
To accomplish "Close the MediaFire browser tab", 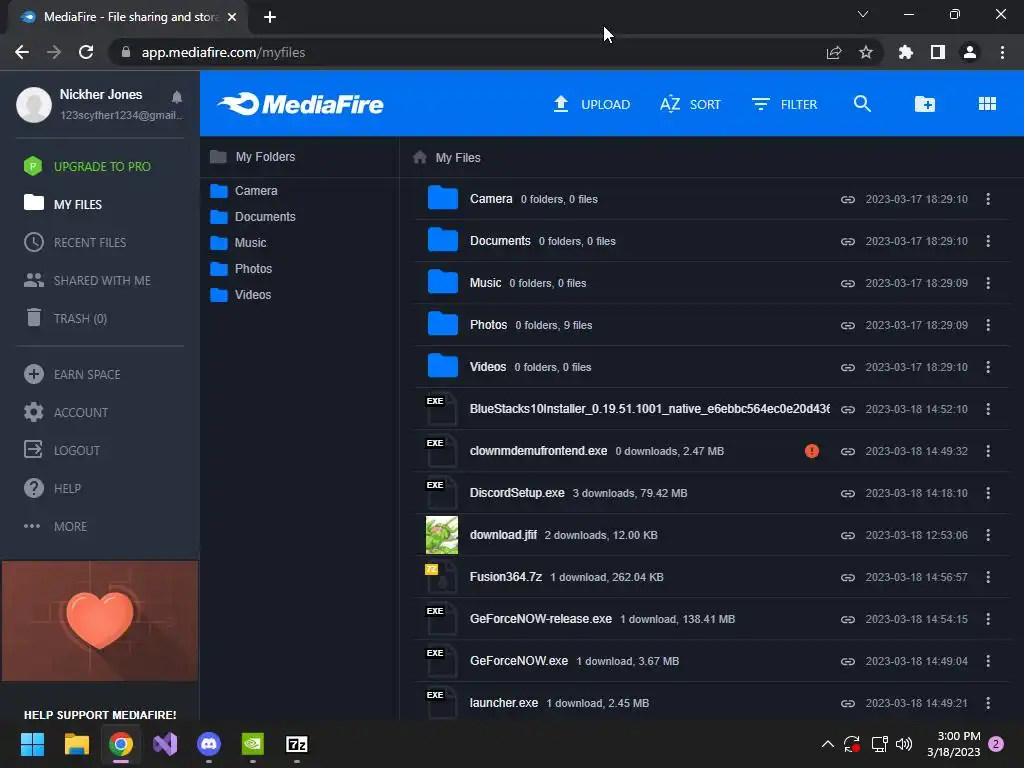I will pos(232,17).
